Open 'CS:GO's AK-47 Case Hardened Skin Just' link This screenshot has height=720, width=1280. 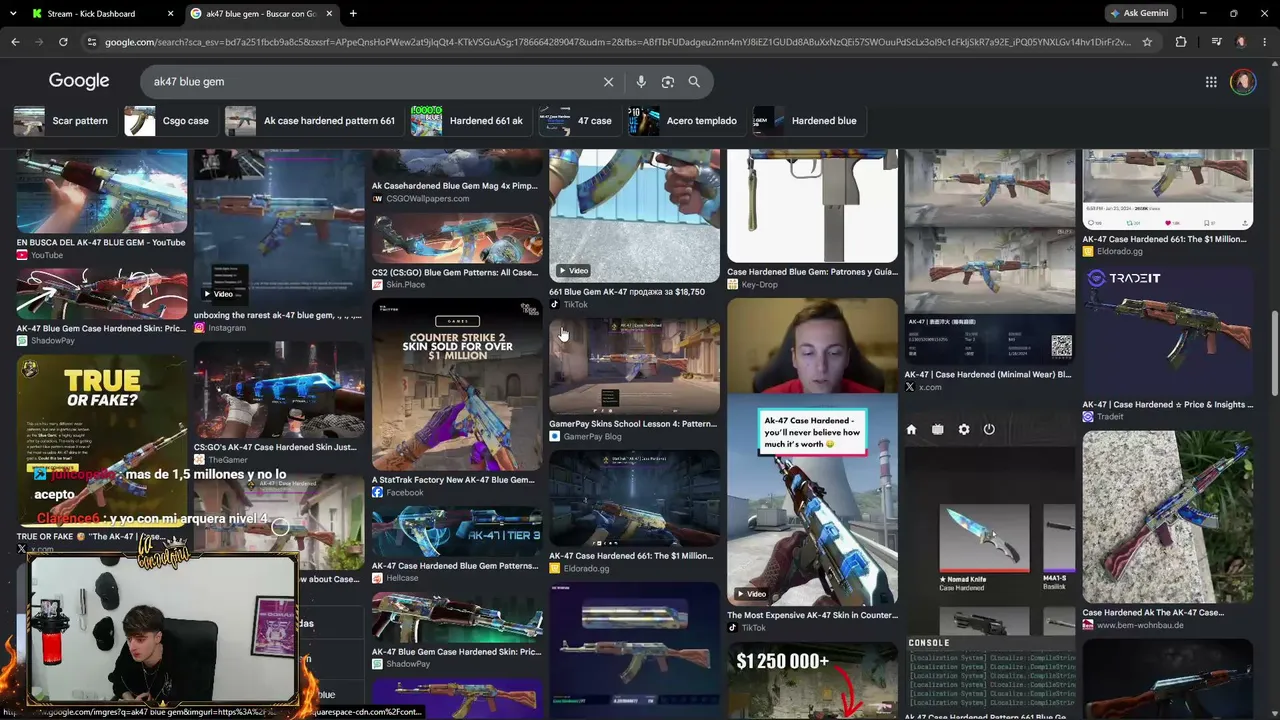click(275, 447)
